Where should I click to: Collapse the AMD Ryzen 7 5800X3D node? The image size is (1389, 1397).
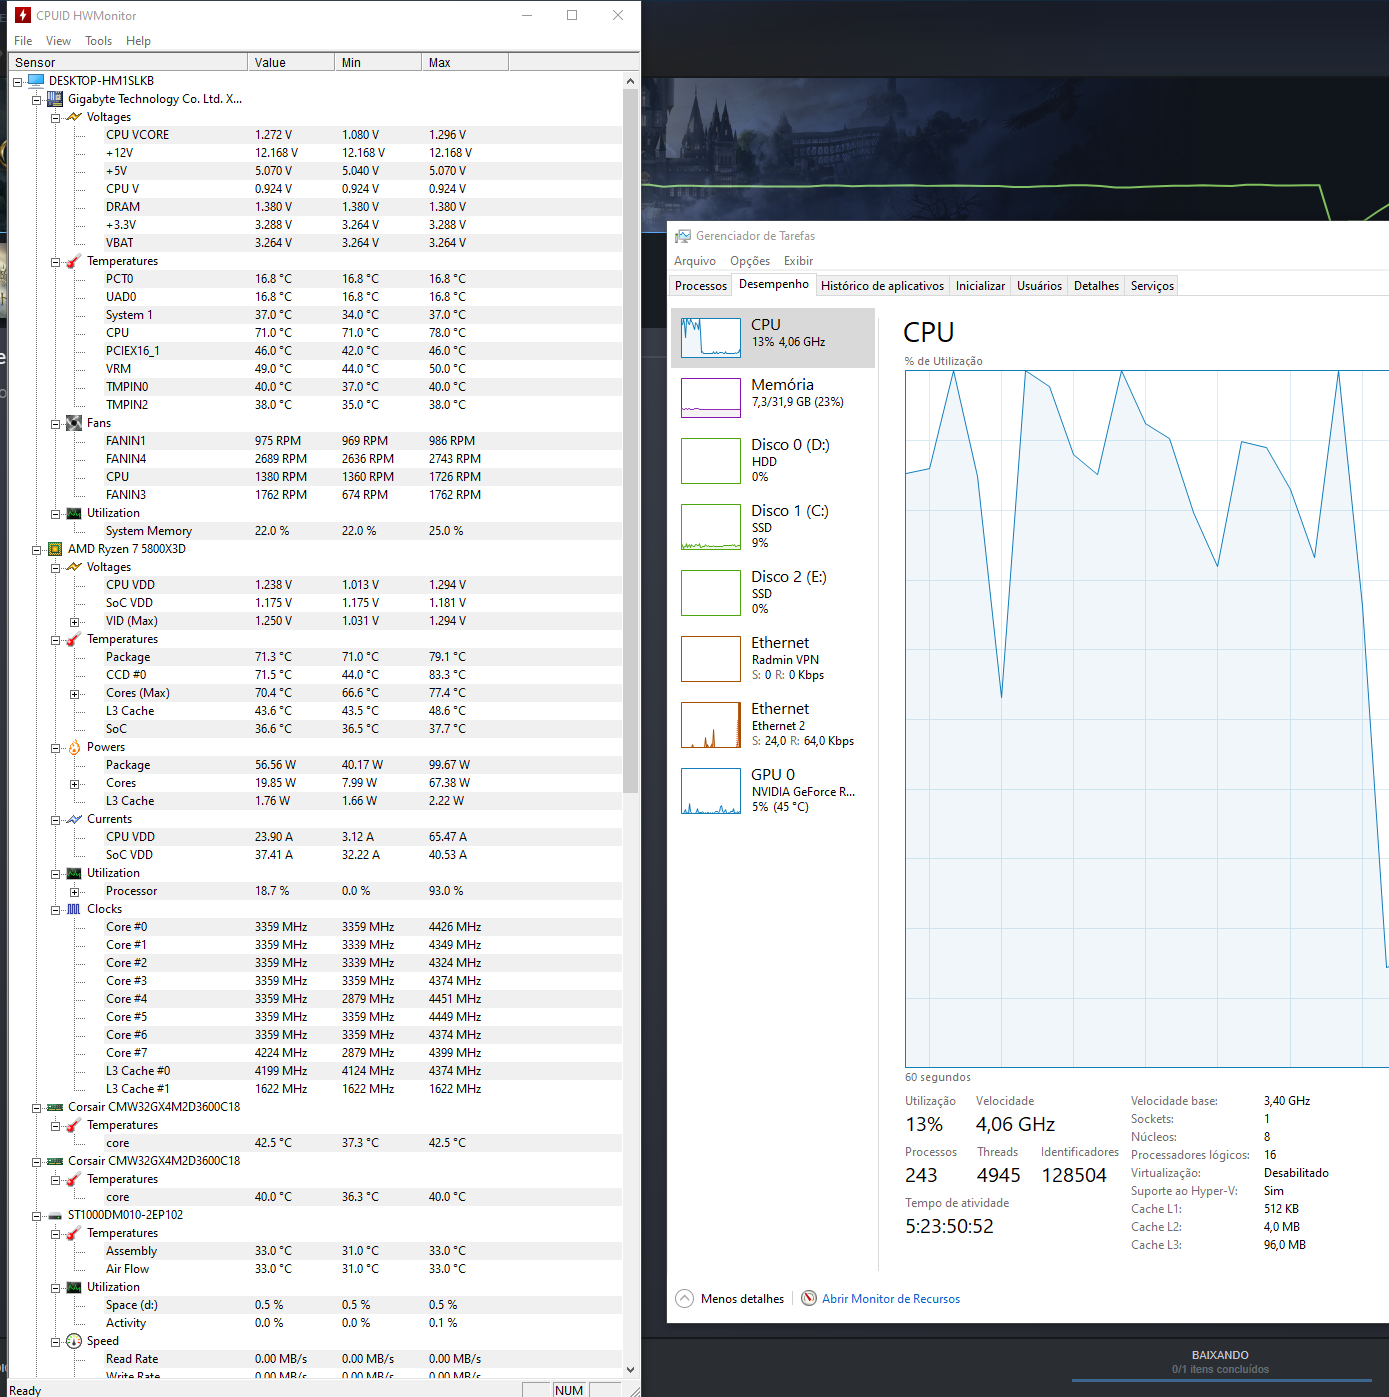click(x=37, y=549)
